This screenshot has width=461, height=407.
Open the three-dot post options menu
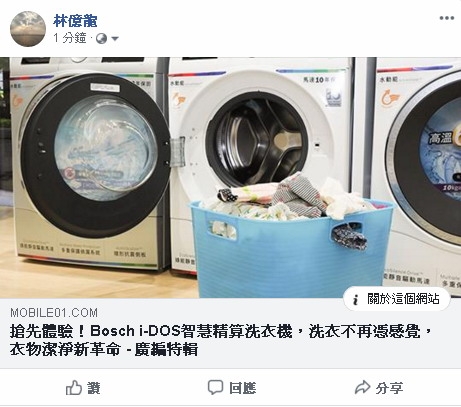[447, 18]
